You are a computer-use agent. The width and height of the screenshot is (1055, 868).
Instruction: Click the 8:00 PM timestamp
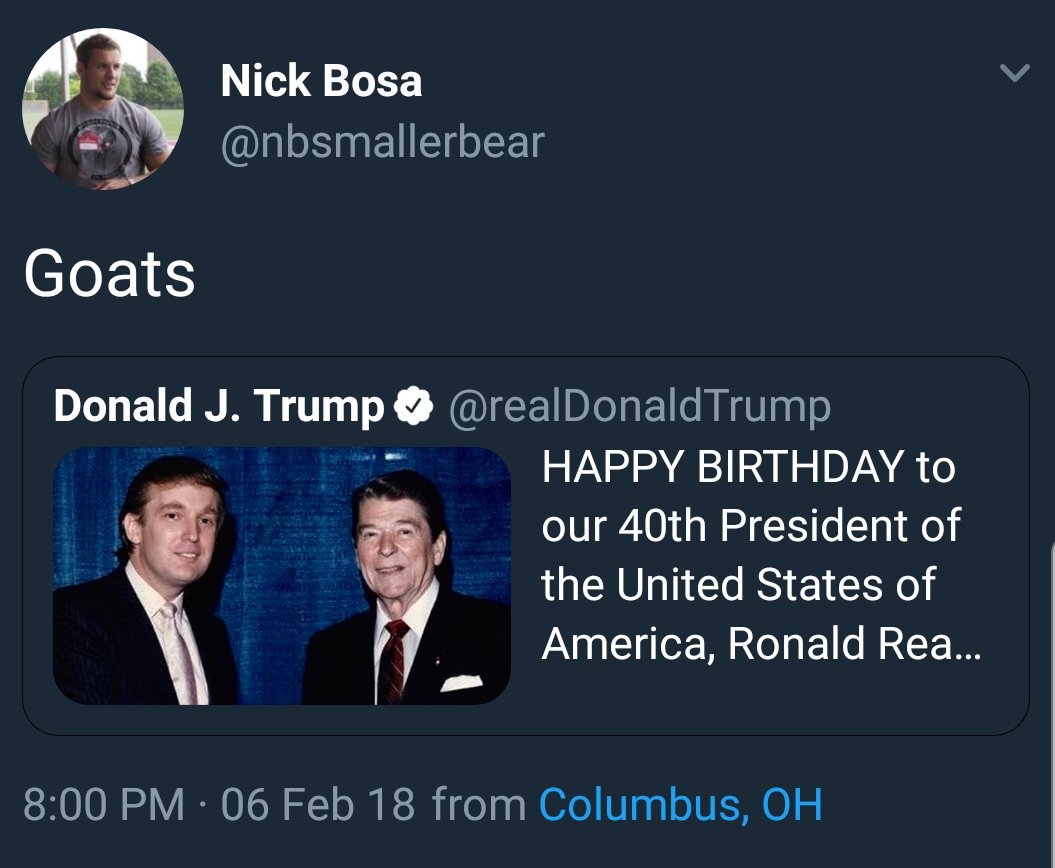click(x=103, y=805)
